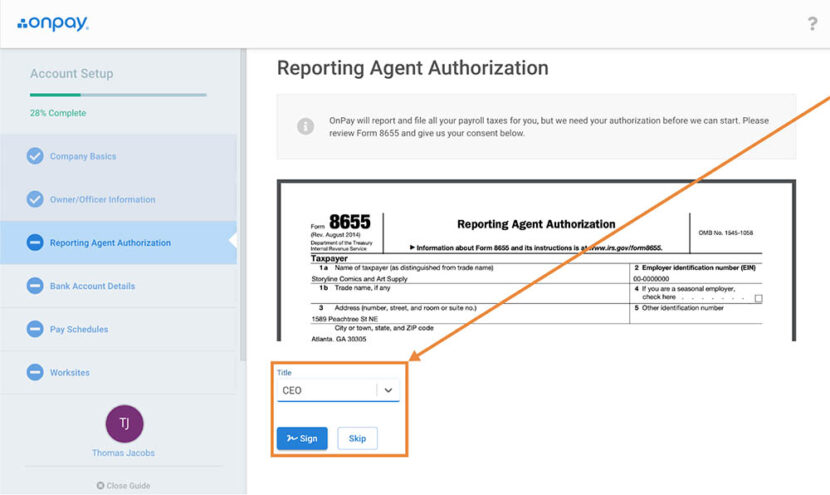Check the seasonal employer checkbox
This screenshot has width=830, height=495.
pyautogui.click(x=758, y=298)
